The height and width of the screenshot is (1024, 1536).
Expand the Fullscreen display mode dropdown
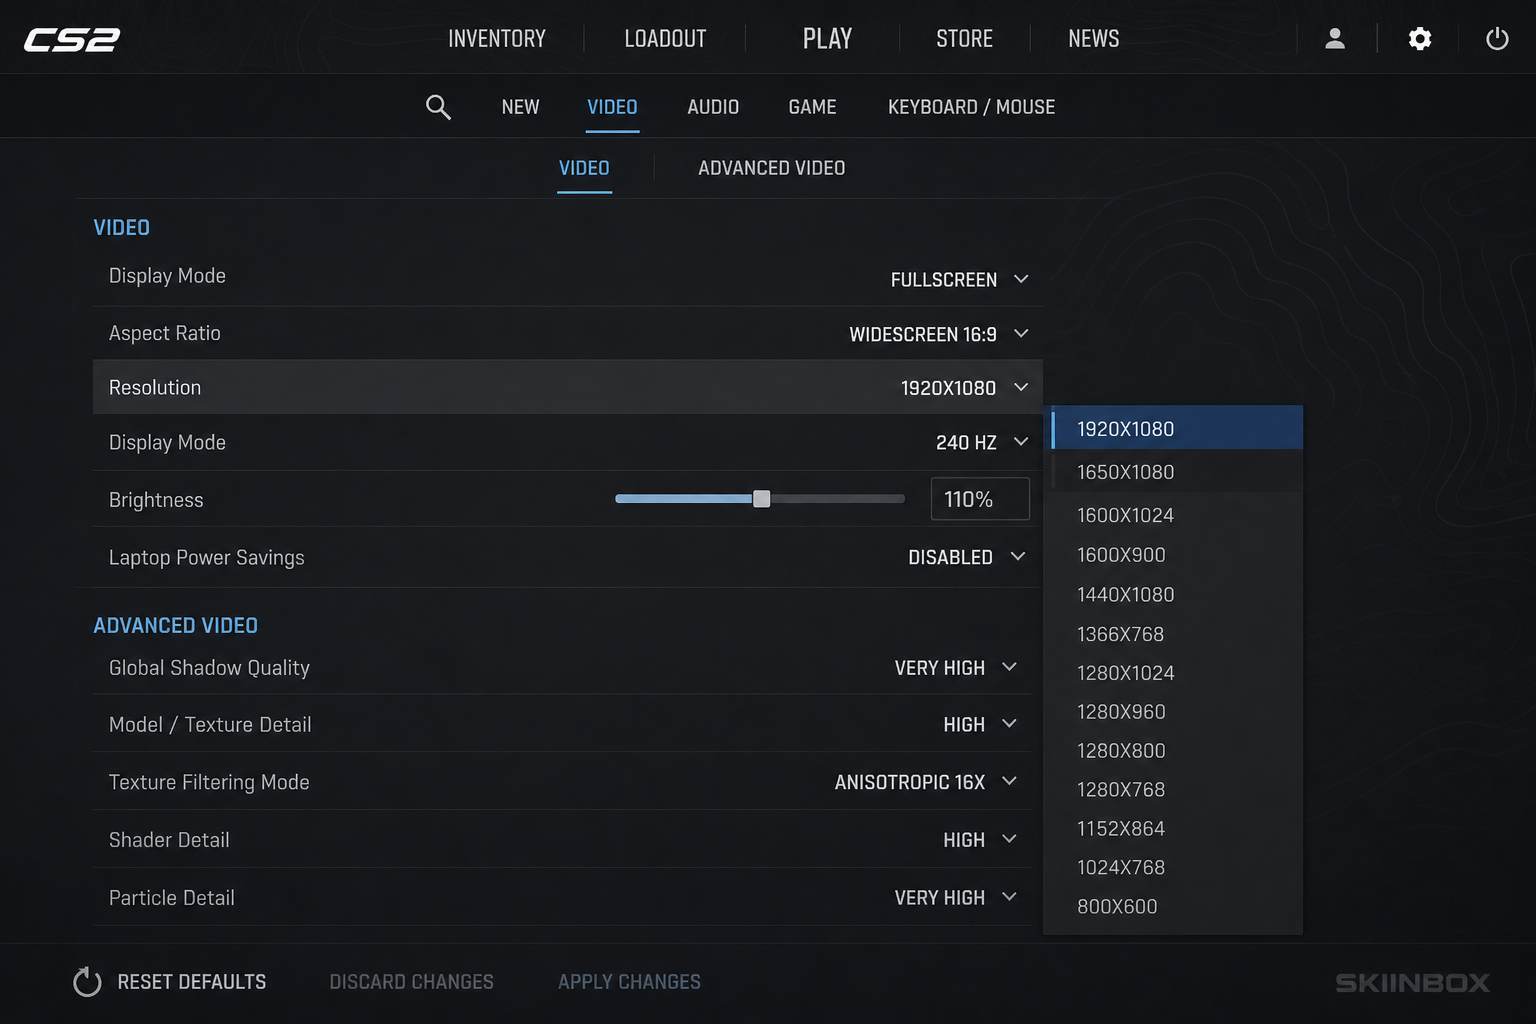coord(959,279)
